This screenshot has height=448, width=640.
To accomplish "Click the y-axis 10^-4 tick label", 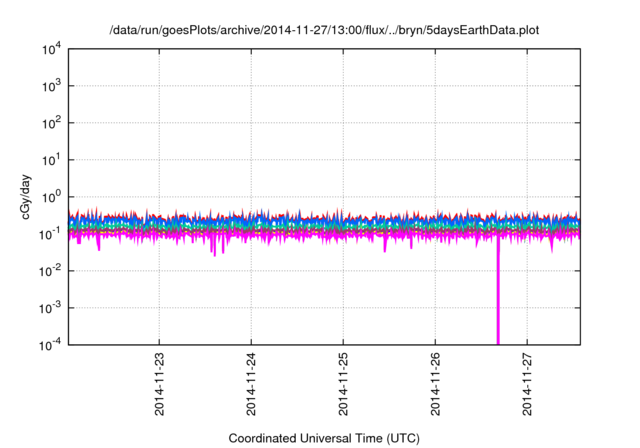I will (x=50, y=345).
